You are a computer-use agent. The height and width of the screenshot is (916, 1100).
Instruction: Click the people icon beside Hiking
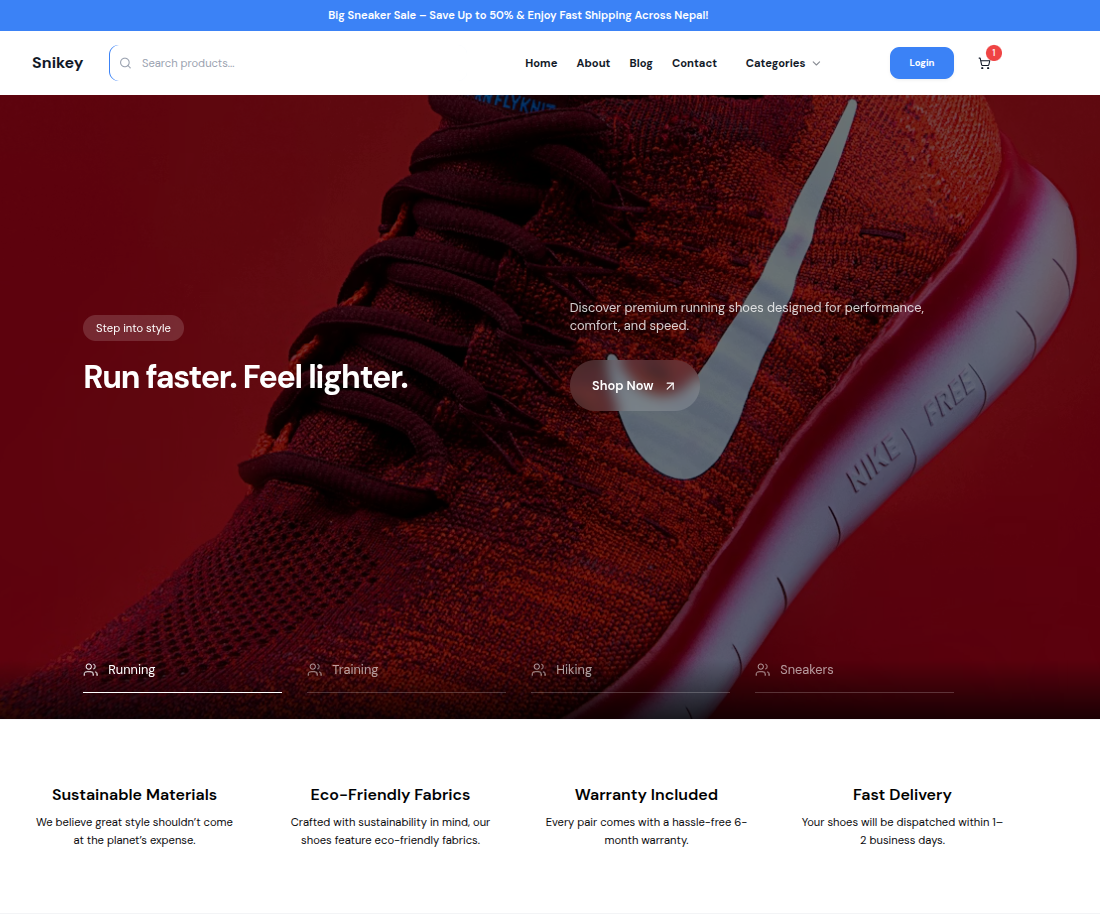click(x=539, y=670)
